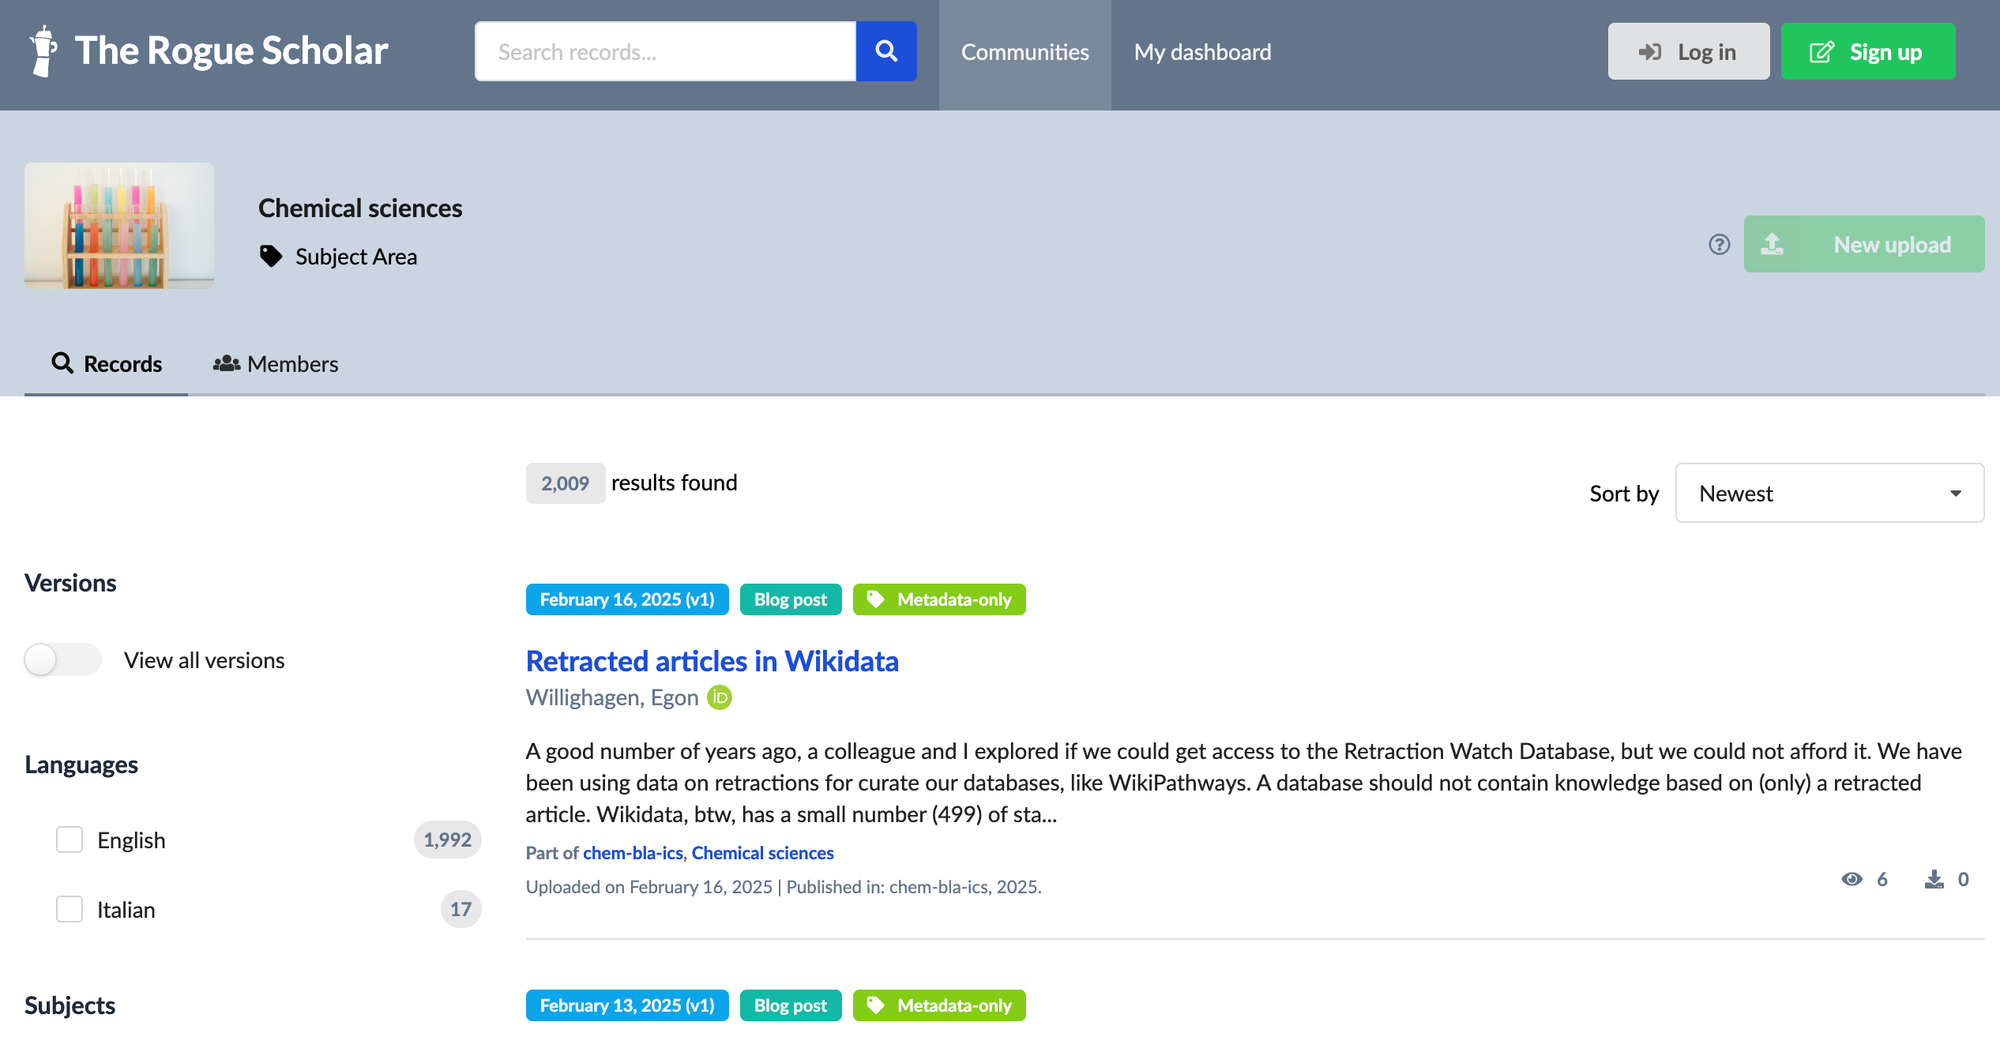Open the Communities menu item

[1025, 52]
